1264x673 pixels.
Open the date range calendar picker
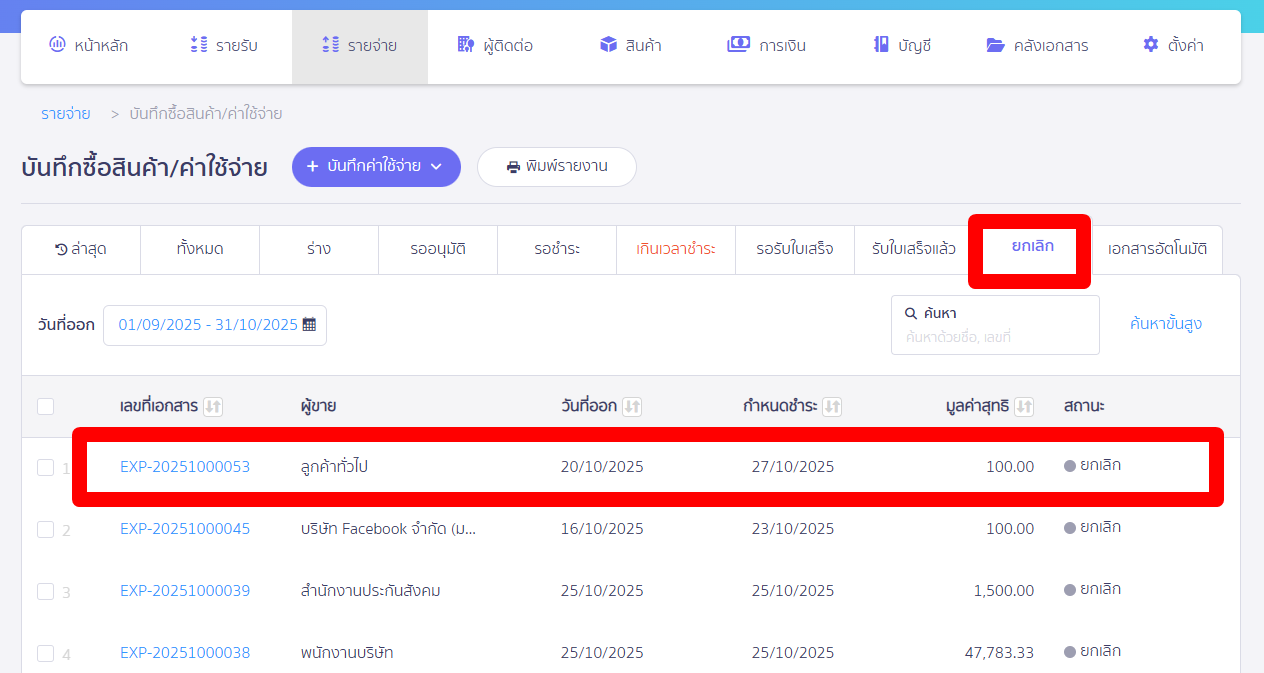click(310, 324)
